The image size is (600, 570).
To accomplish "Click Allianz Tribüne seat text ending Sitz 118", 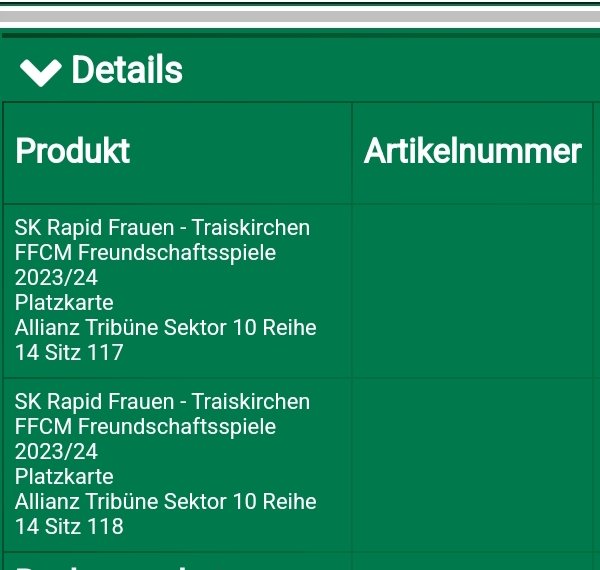I will click(165, 502).
